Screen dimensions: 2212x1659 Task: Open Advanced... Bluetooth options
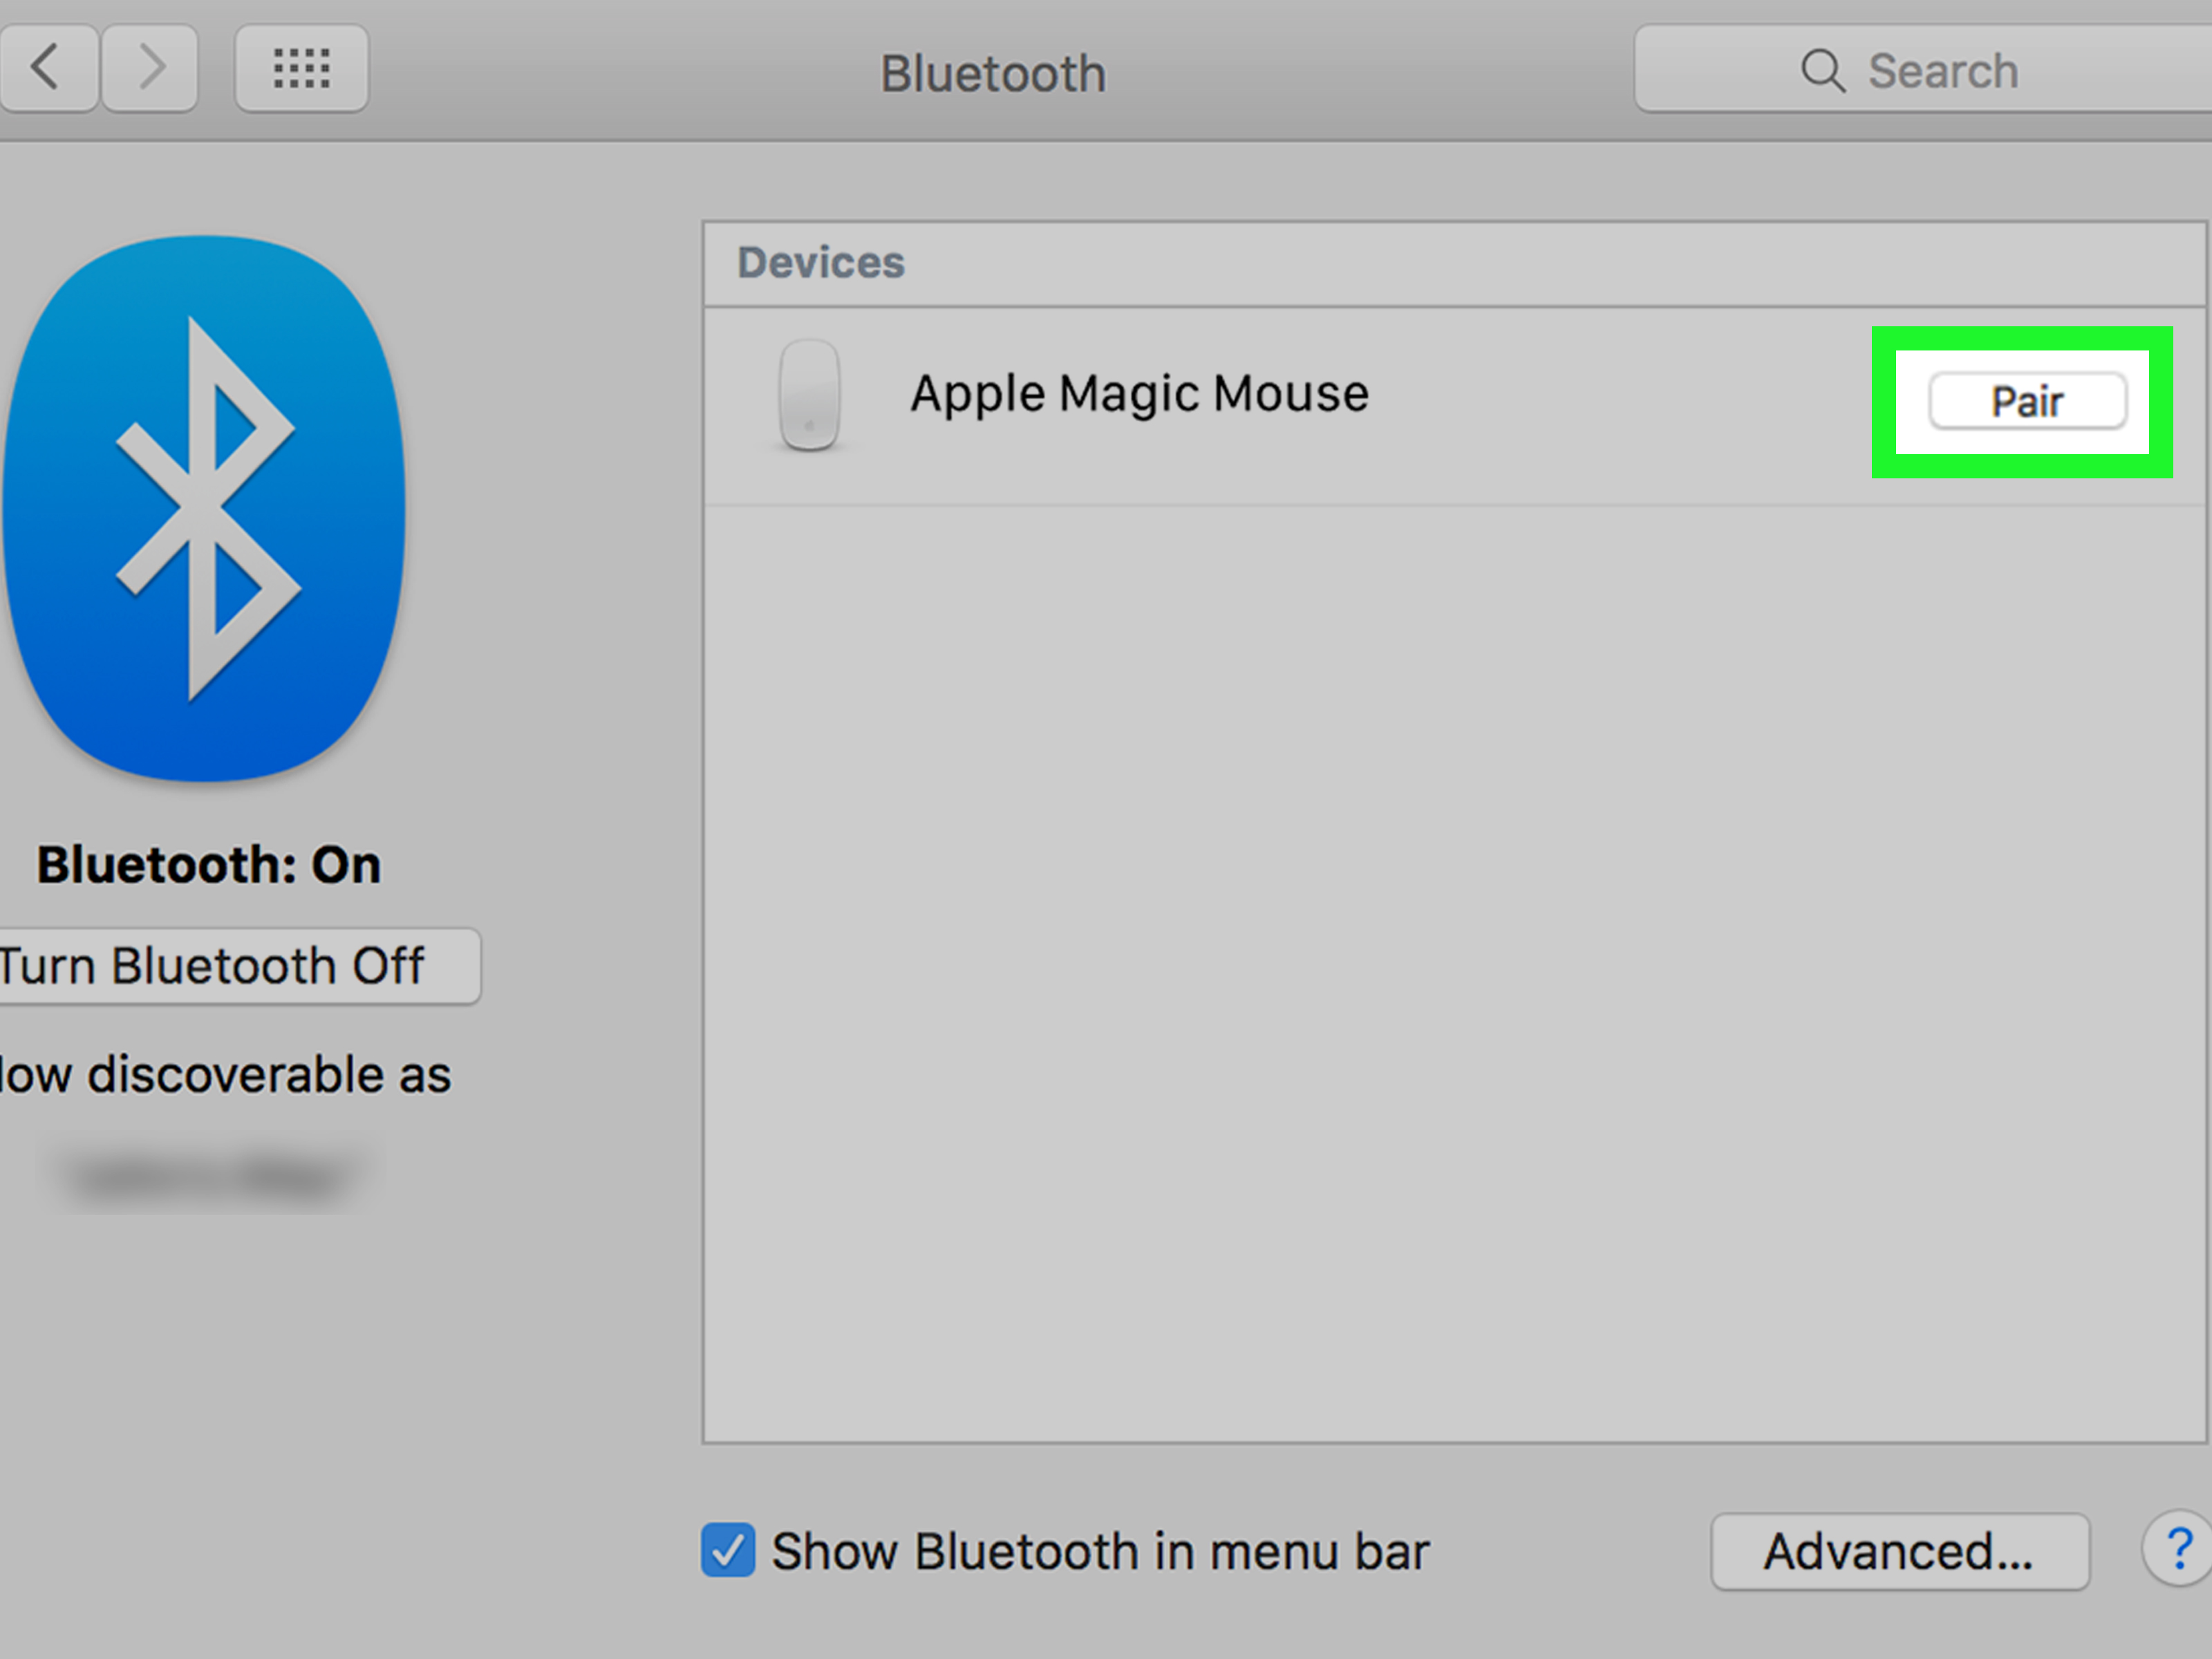coord(1900,1552)
